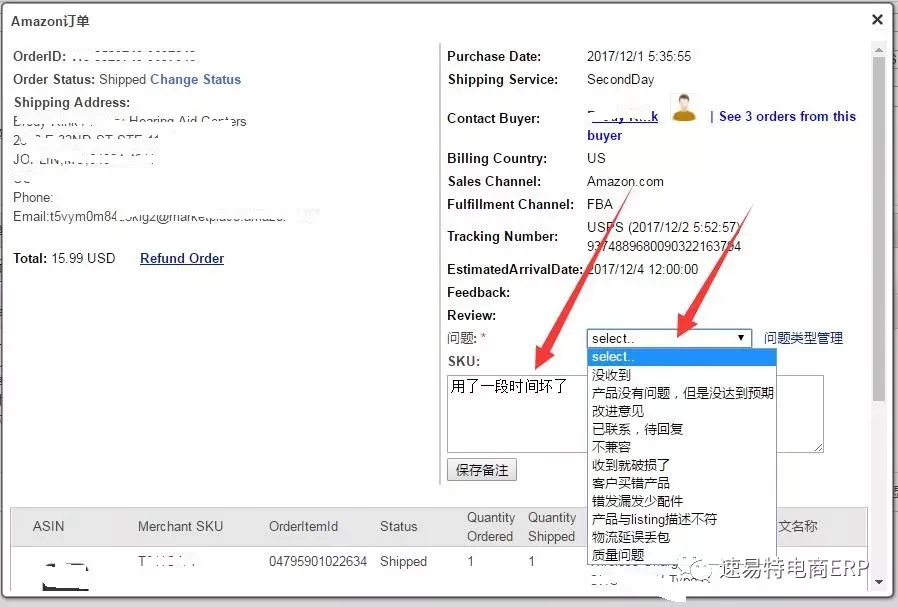Click the Quantity Ordered column header

(491, 527)
